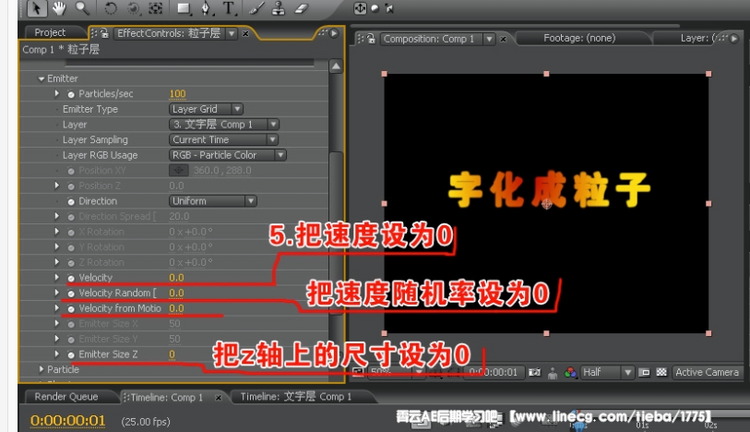The width and height of the screenshot is (750, 432).
Task: Open the Layer RGB Usage dropdown
Action: coord(228,155)
